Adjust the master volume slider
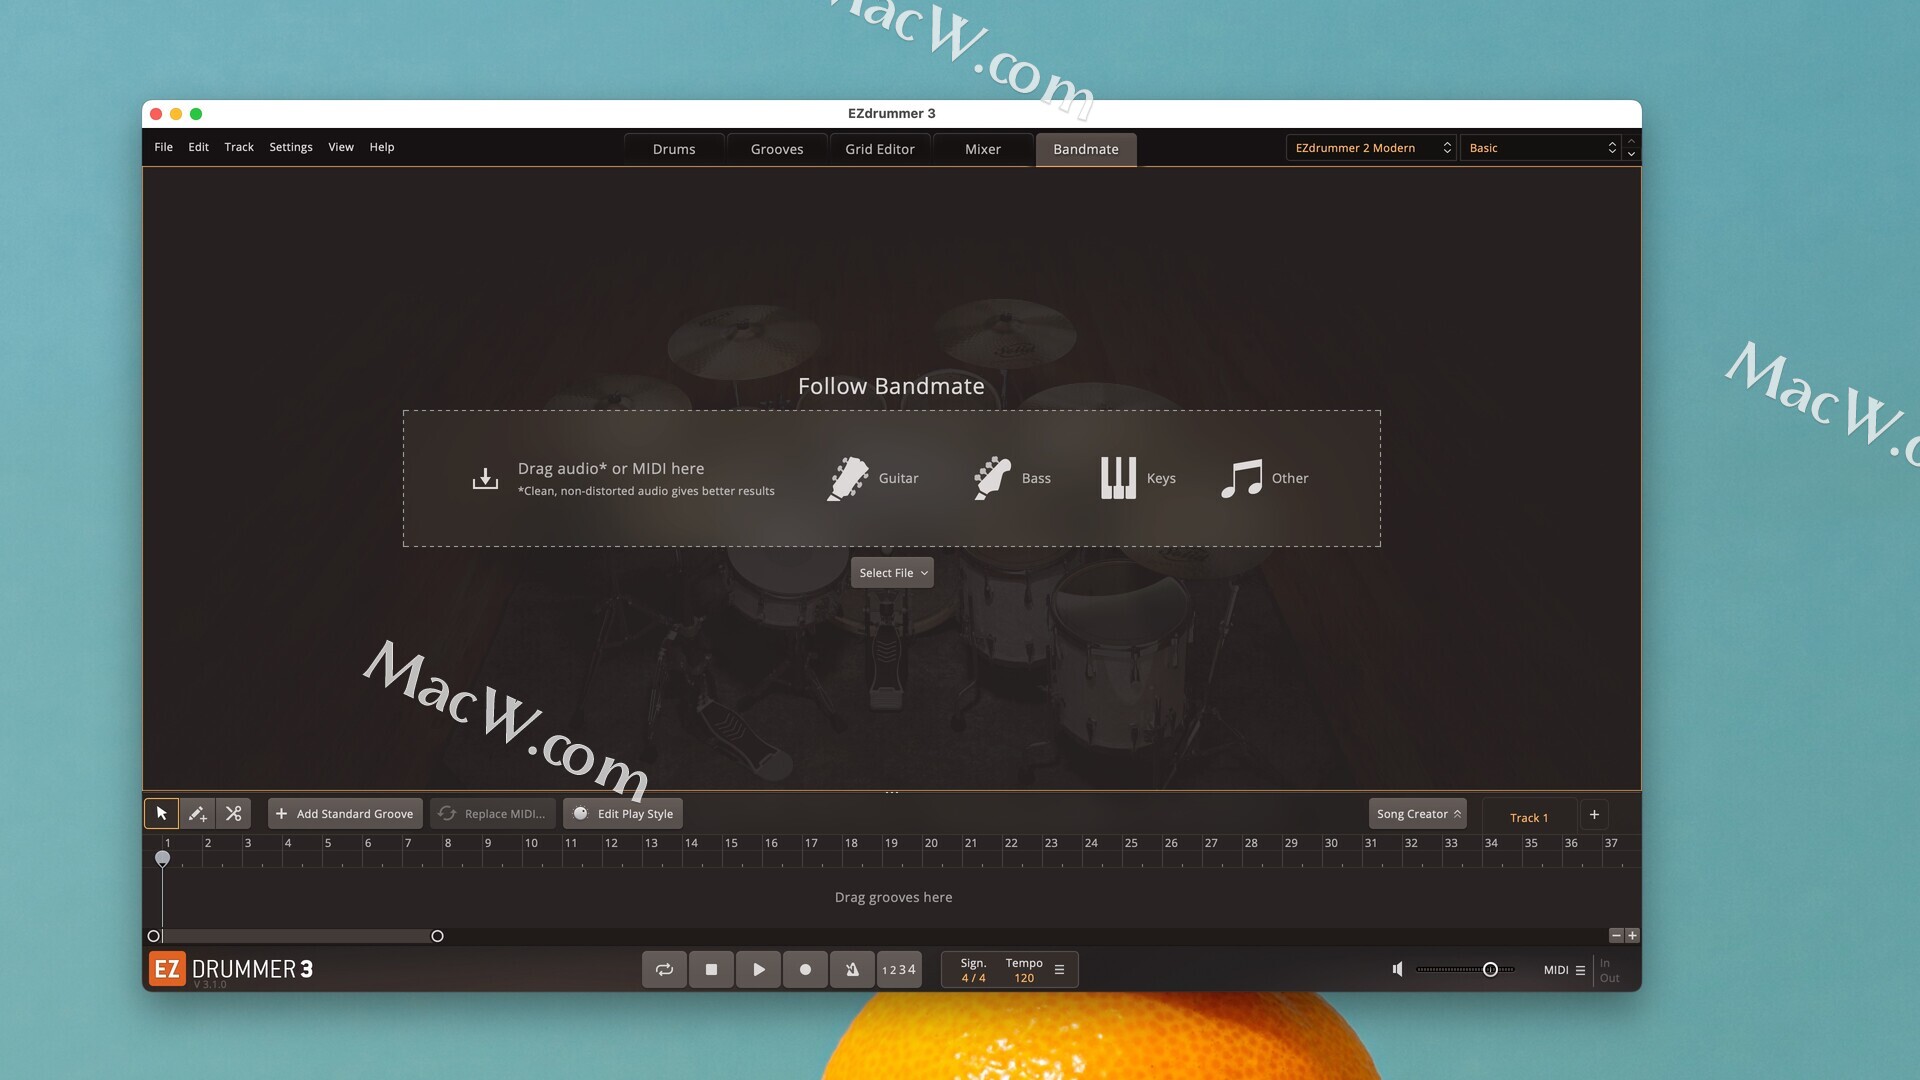 pyautogui.click(x=1465, y=969)
